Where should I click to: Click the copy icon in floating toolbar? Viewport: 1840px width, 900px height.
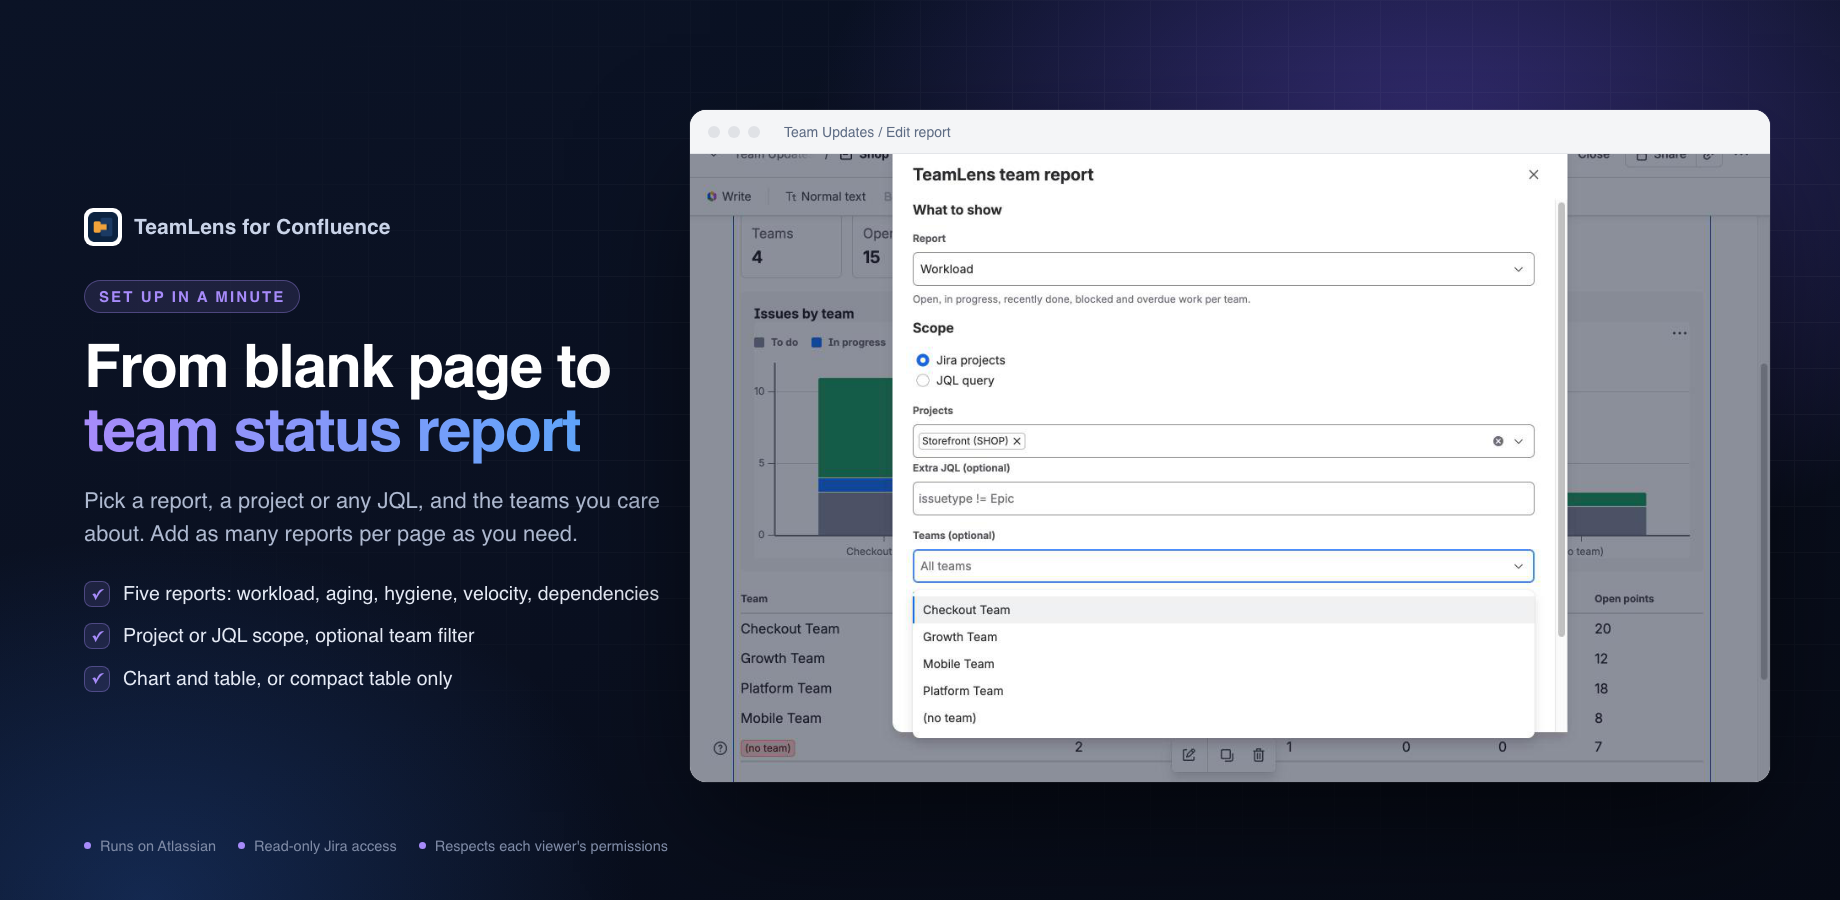tap(1227, 755)
